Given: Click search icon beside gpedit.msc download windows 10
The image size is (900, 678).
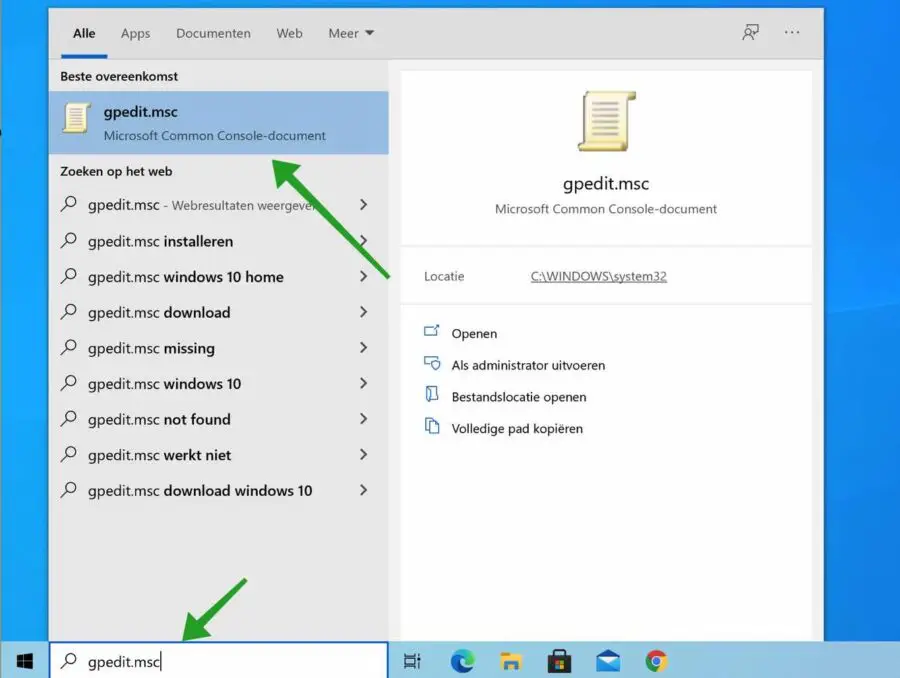Looking at the screenshot, I should 69,489.
